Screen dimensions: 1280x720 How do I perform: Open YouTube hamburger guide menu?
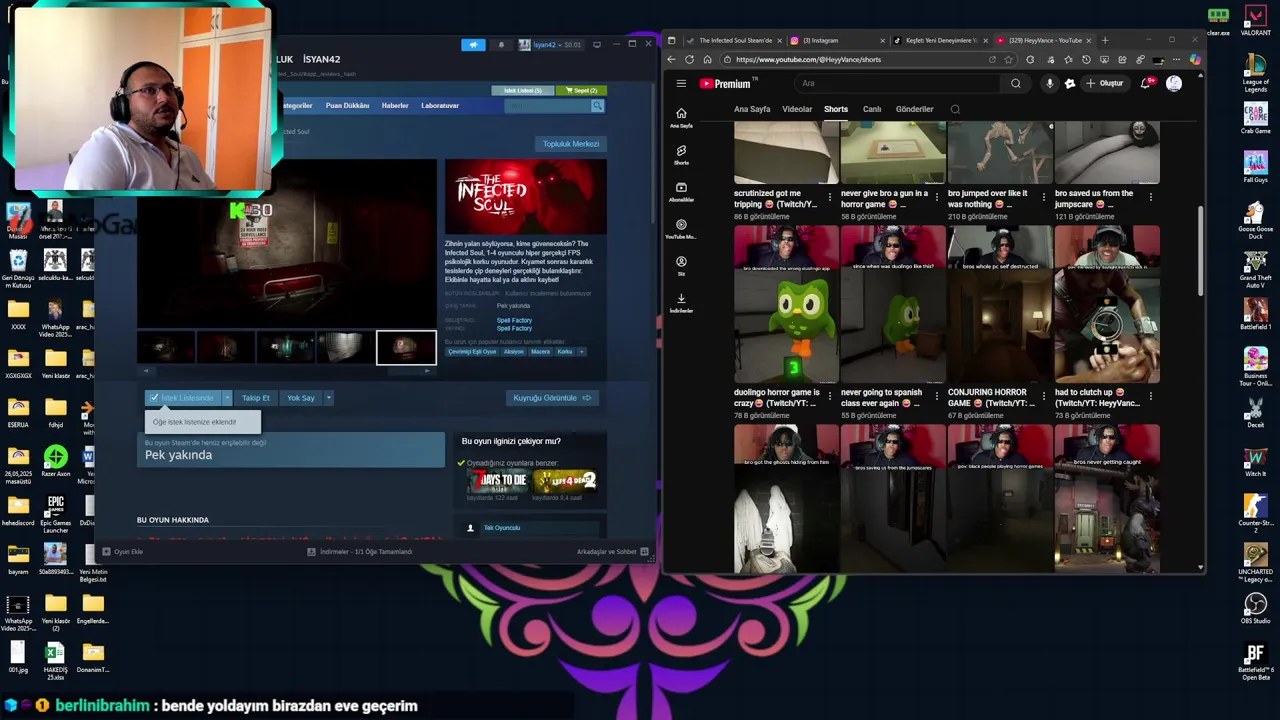click(x=681, y=84)
